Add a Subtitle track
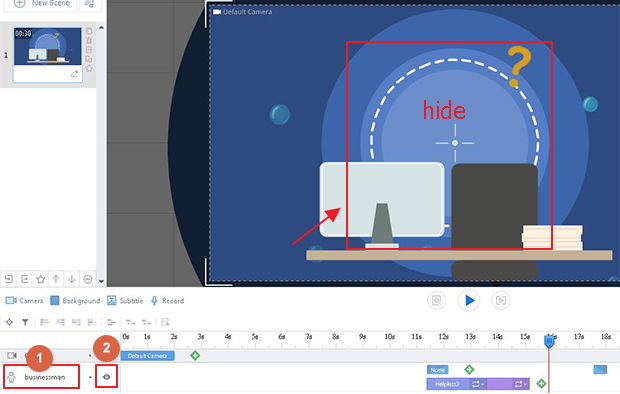 click(x=125, y=301)
